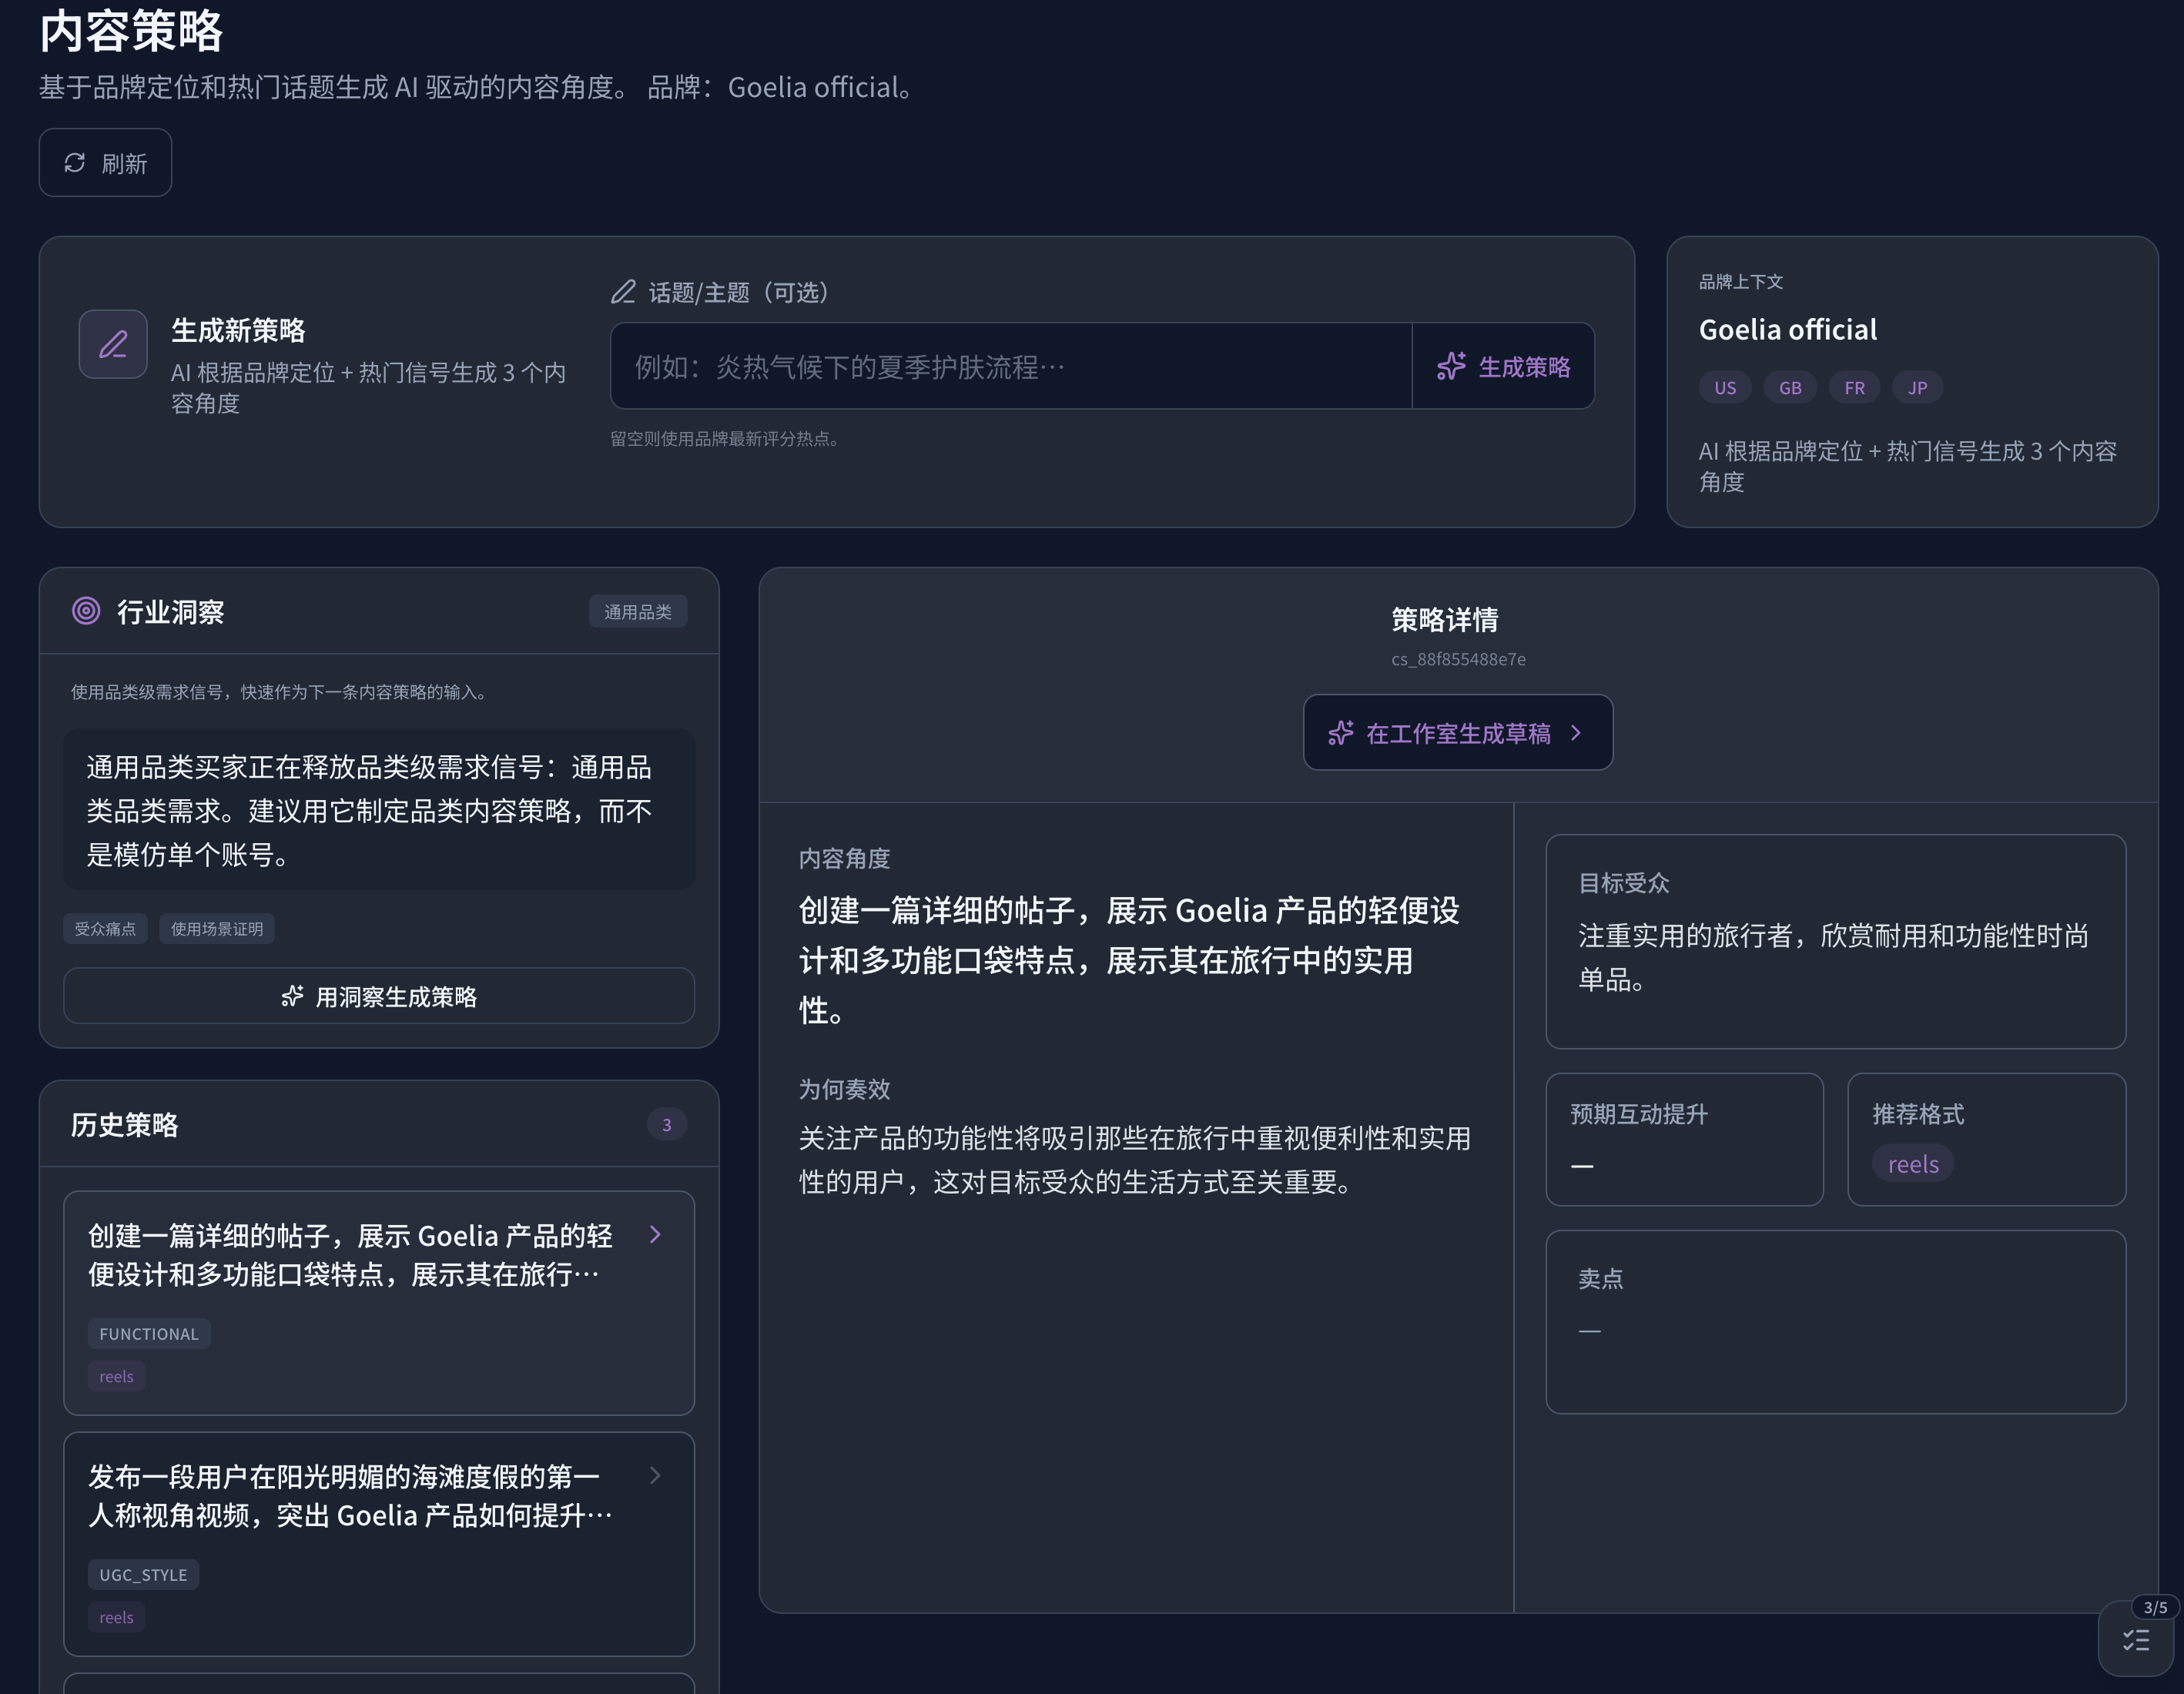Expand chevron on the FUNCTIONAL history card

655,1235
